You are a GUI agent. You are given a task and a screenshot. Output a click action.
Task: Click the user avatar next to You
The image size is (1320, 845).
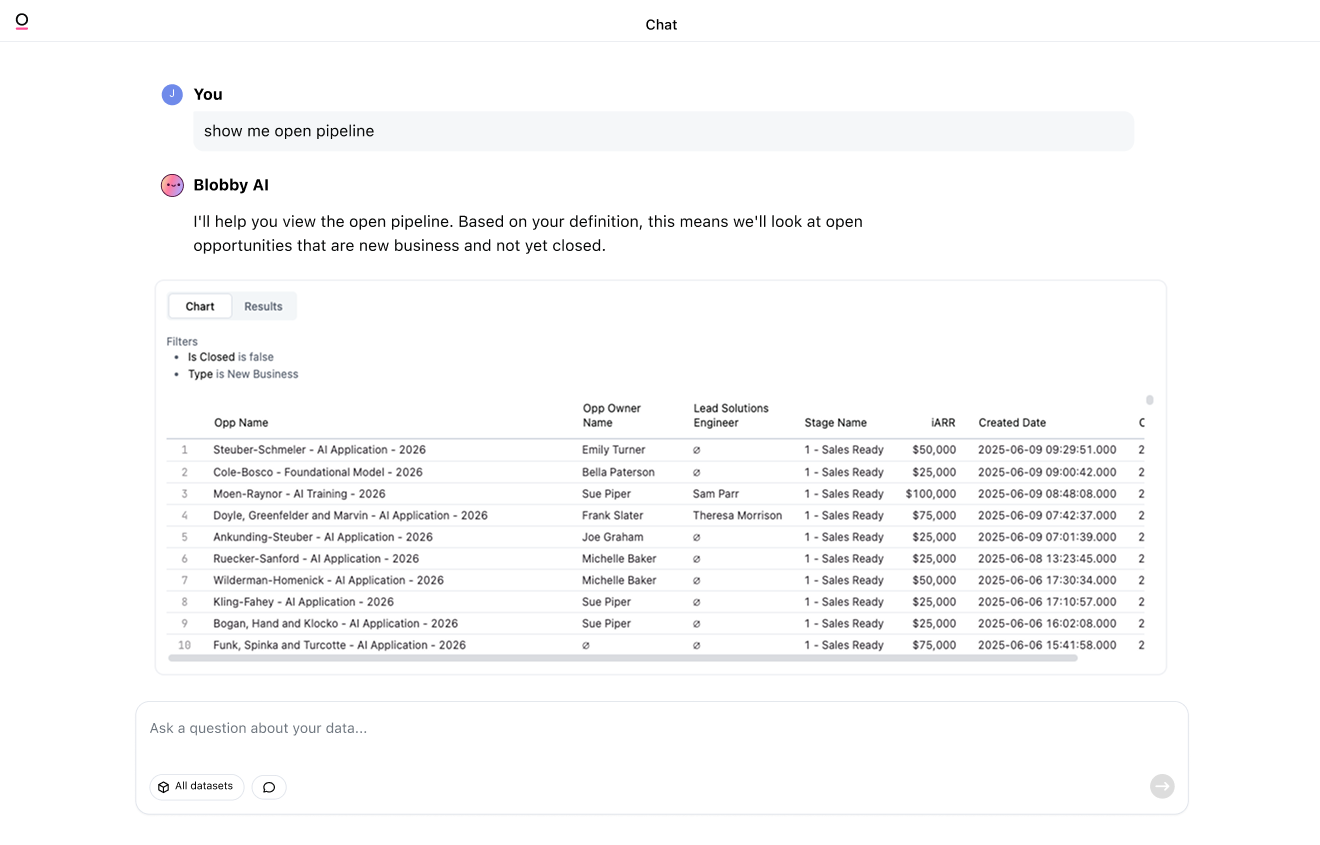pyautogui.click(x=172, y=94)
